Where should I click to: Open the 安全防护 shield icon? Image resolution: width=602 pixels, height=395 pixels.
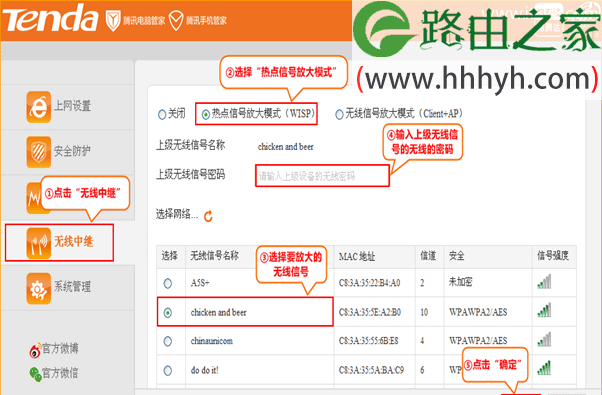pyautogui.click(x=38, y=152)
